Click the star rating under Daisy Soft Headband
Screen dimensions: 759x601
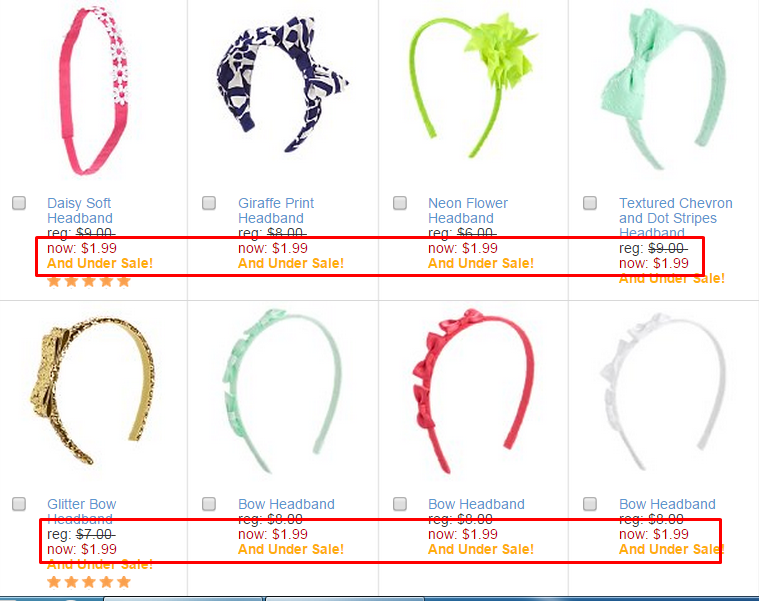[x=89, y=281]
